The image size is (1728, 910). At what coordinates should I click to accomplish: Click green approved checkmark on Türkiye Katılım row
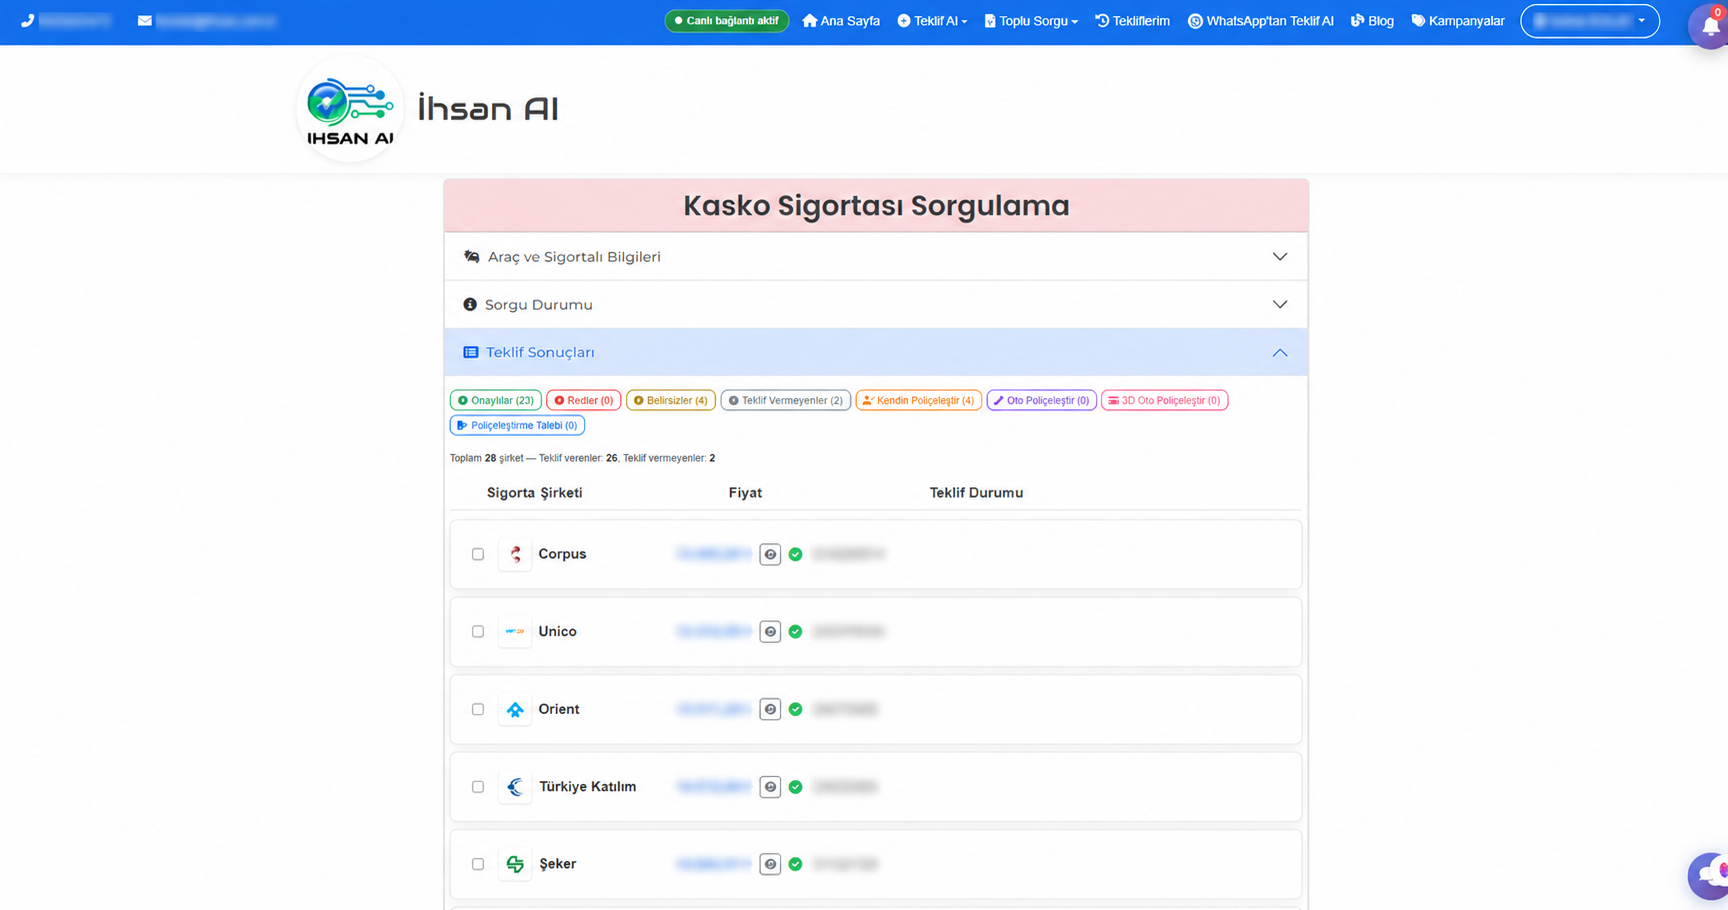coord(795,787)
